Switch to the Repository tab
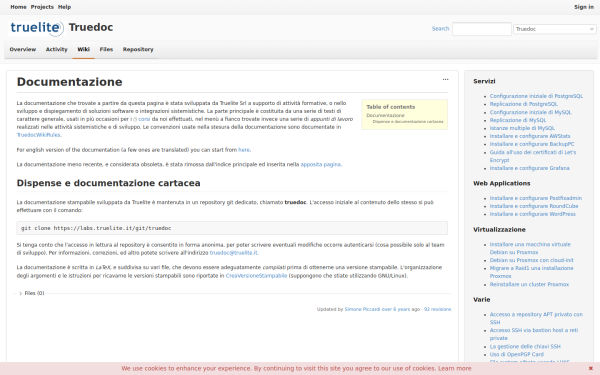This screenshot has height=375, width=600. (138, 49)
